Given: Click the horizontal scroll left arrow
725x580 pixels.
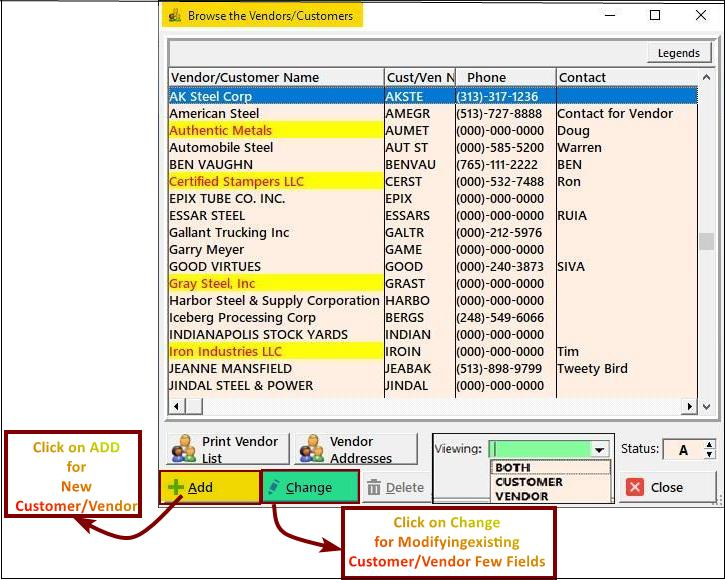Looking at the screenshot, I should tap(176, 407).
